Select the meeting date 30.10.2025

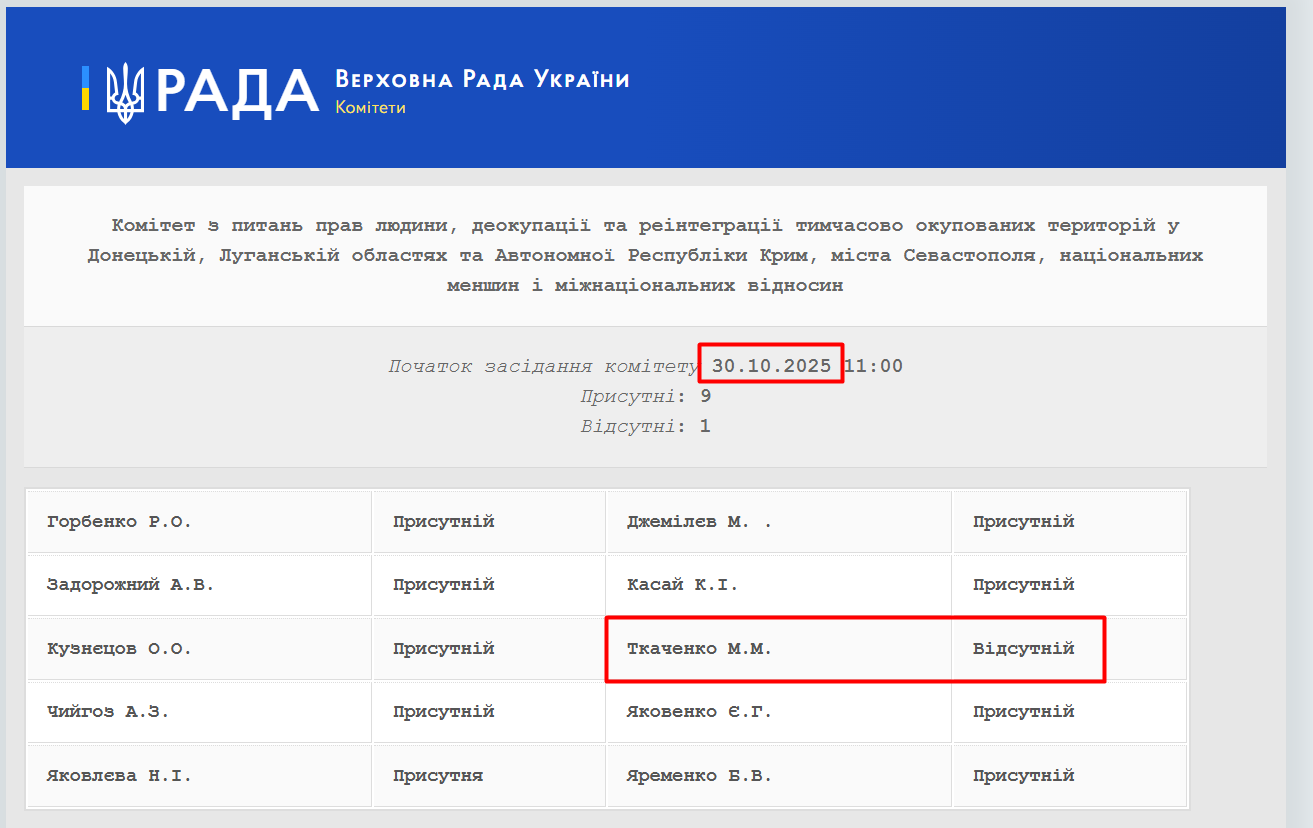click(771, 366)
